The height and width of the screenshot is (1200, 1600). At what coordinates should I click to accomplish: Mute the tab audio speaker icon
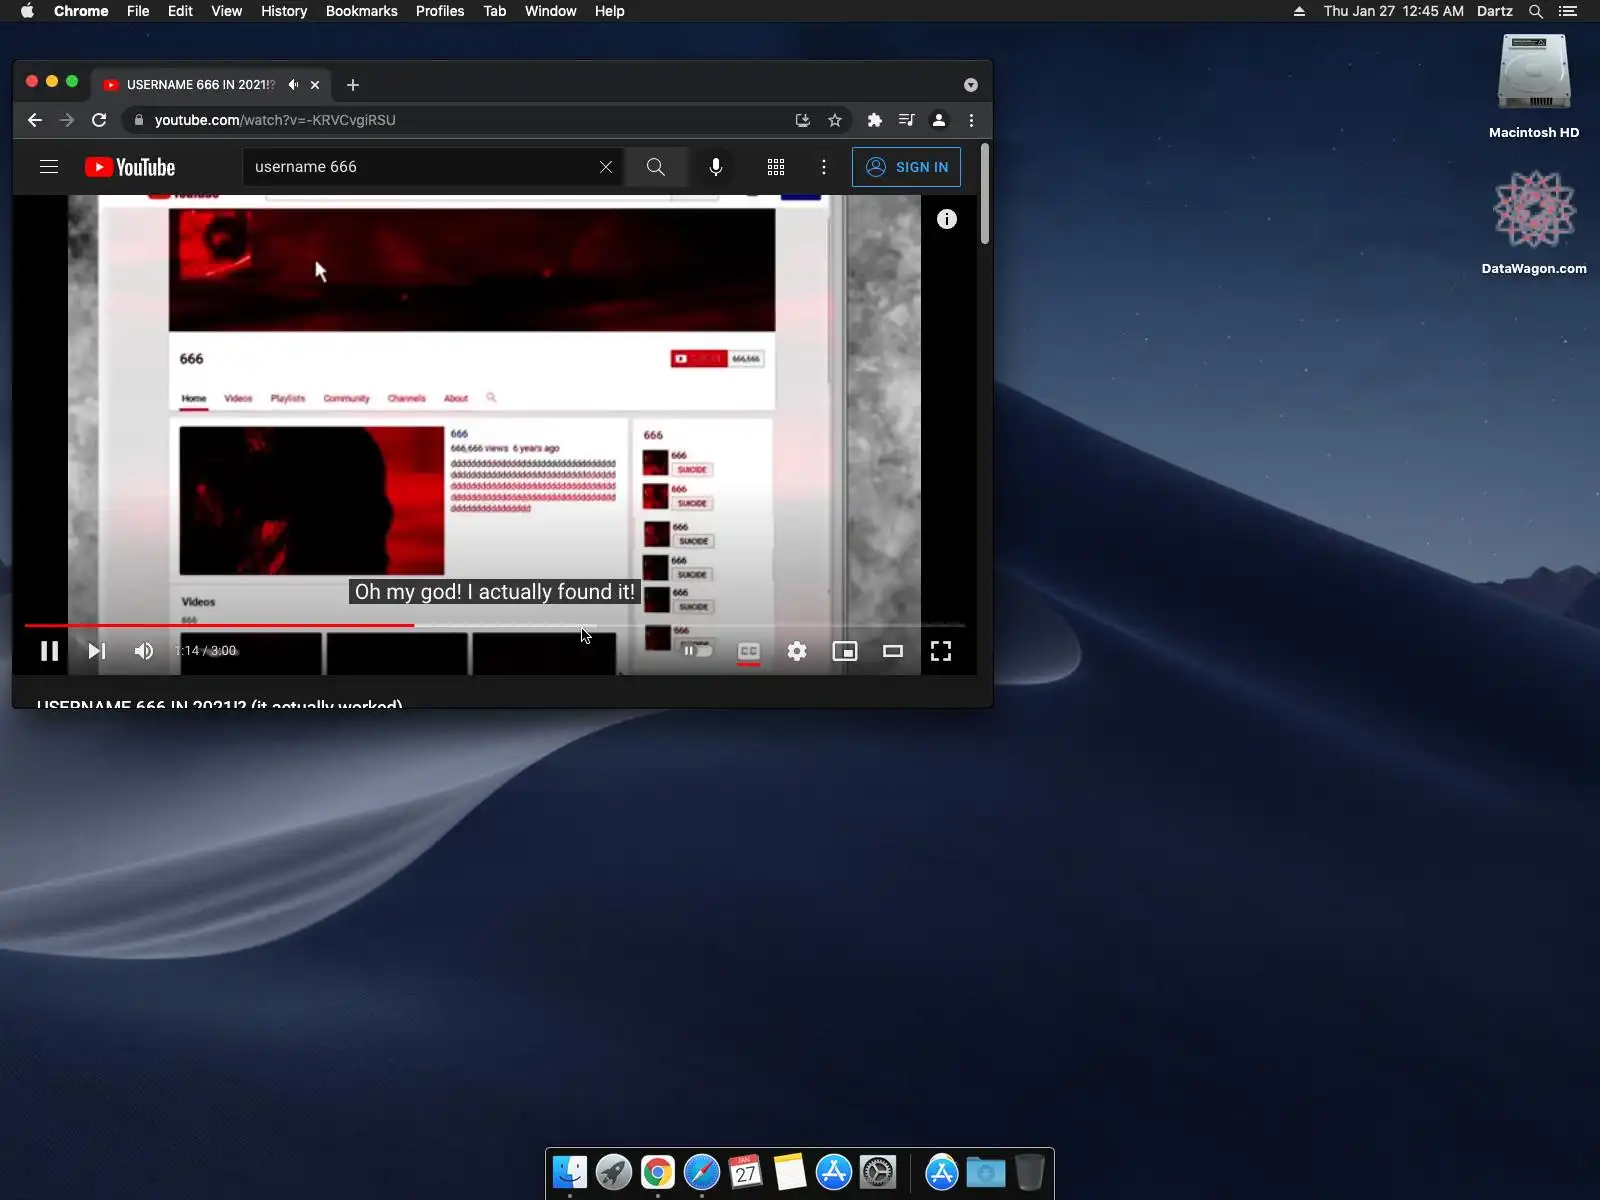293,85
